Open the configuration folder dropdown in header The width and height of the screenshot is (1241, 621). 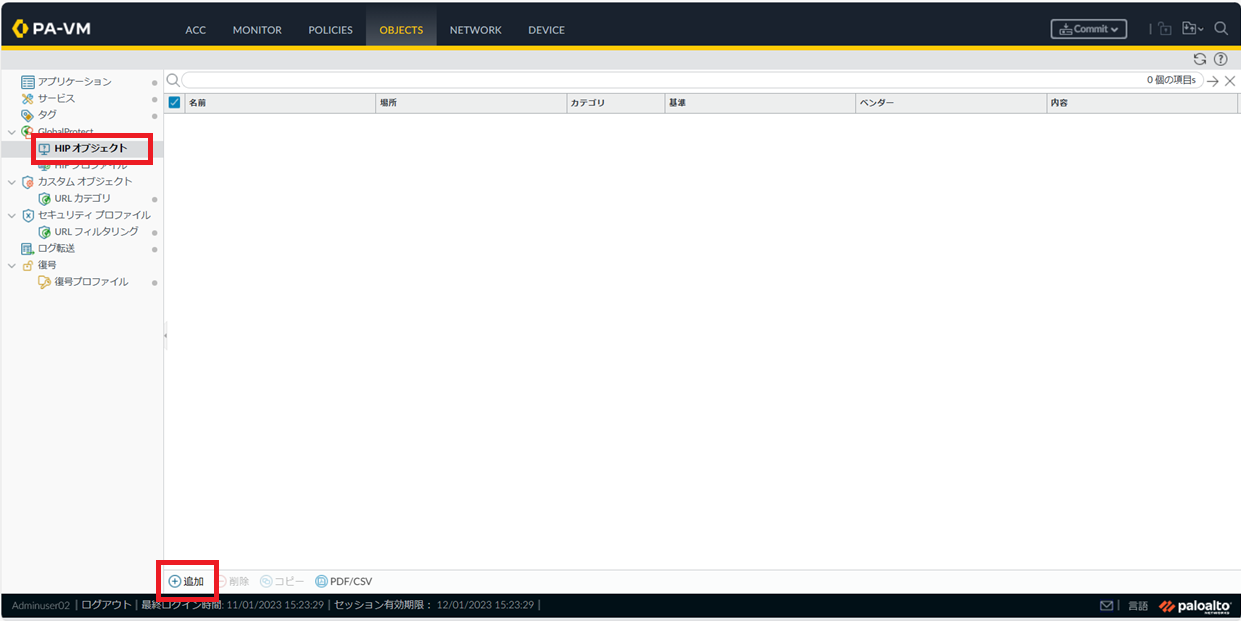point(1193,29)
